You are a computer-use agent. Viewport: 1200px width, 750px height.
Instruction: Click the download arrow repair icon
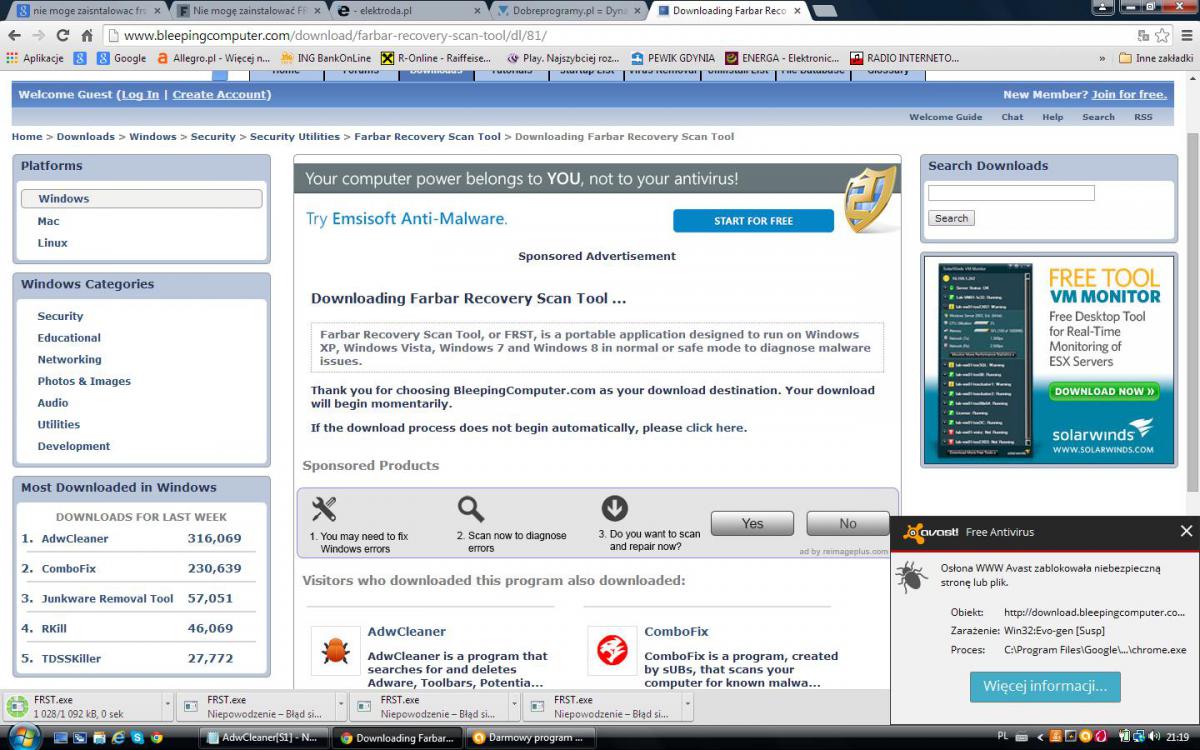[x=614, y=508]
